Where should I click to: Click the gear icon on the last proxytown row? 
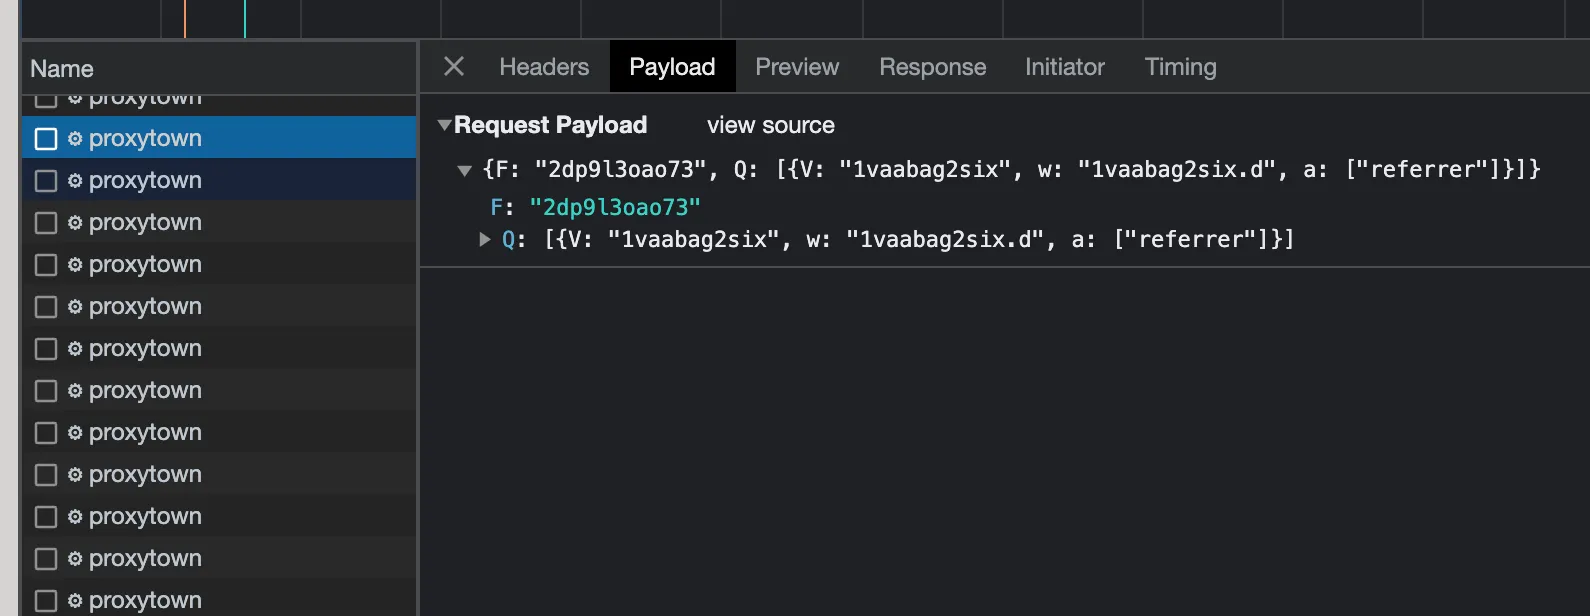[75, 600]
